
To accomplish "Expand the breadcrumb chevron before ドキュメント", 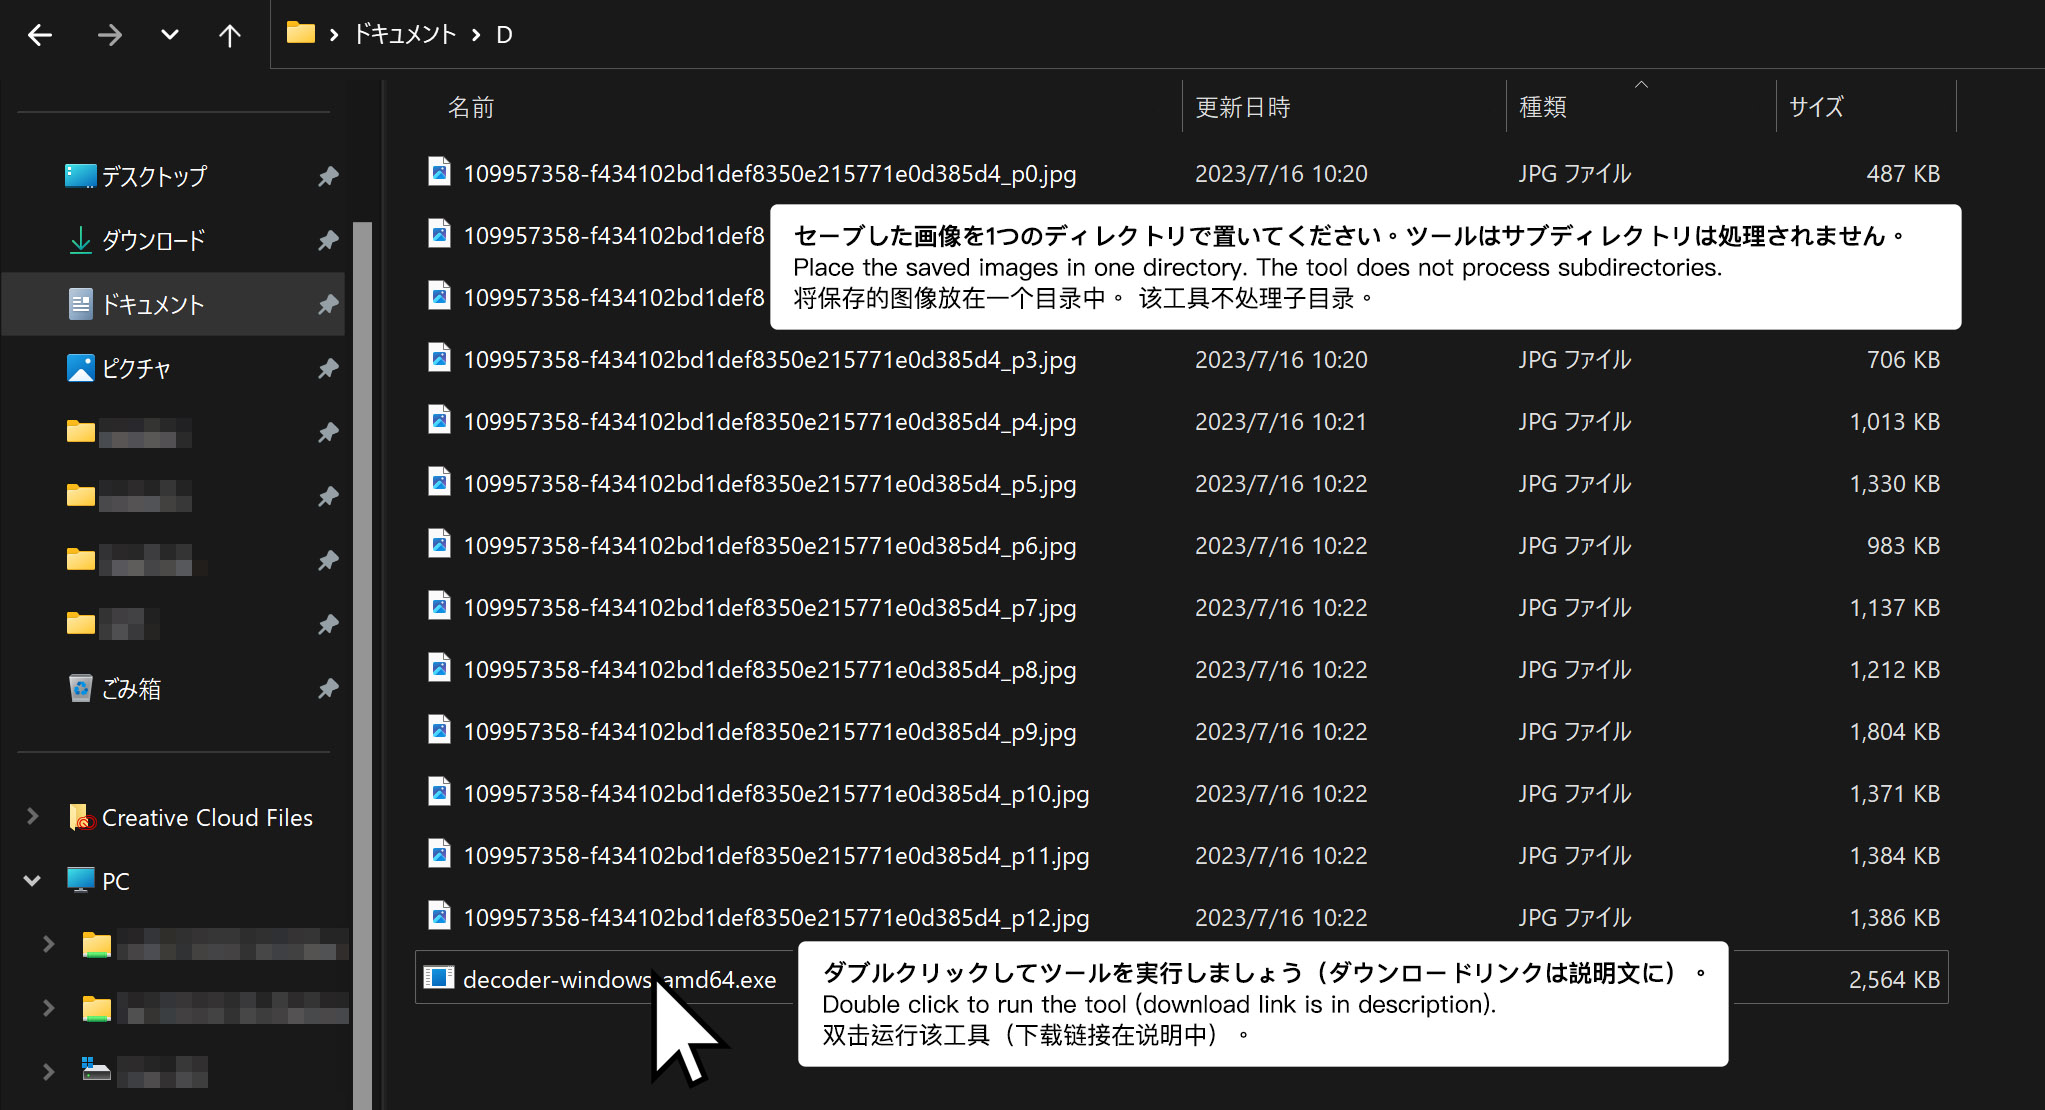I will click(334, 35).
